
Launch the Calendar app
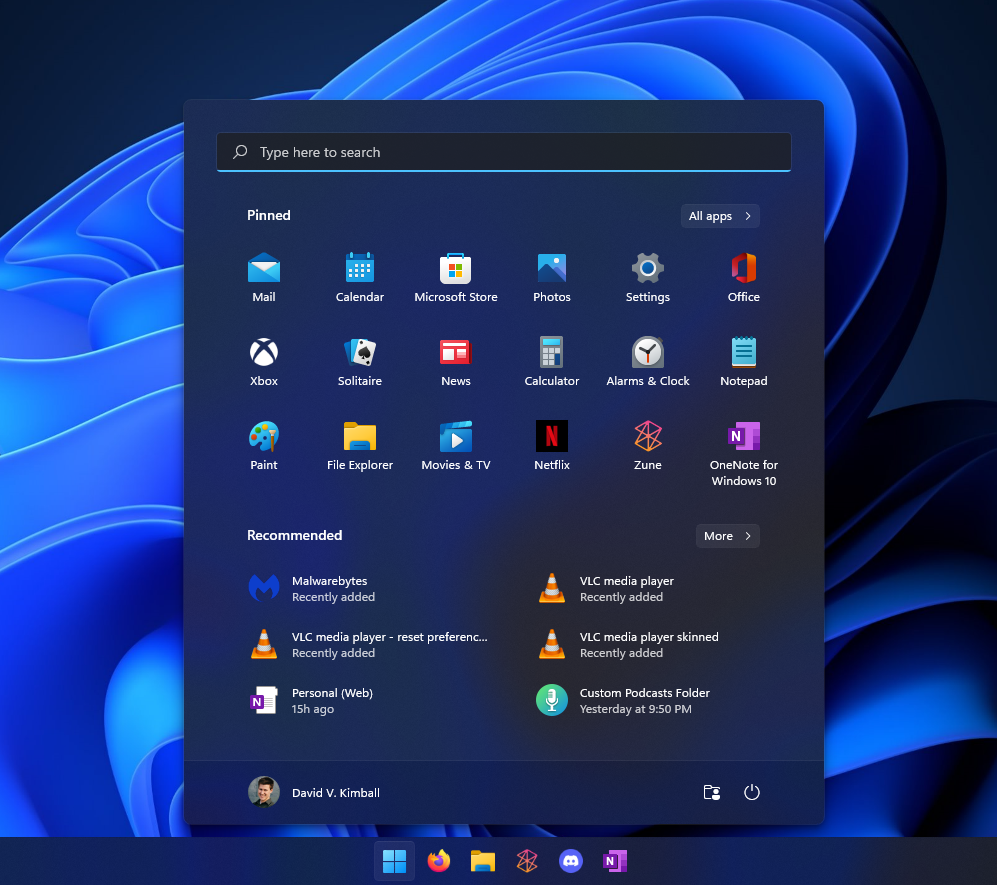pyautogui.click(x=360, y=277)
